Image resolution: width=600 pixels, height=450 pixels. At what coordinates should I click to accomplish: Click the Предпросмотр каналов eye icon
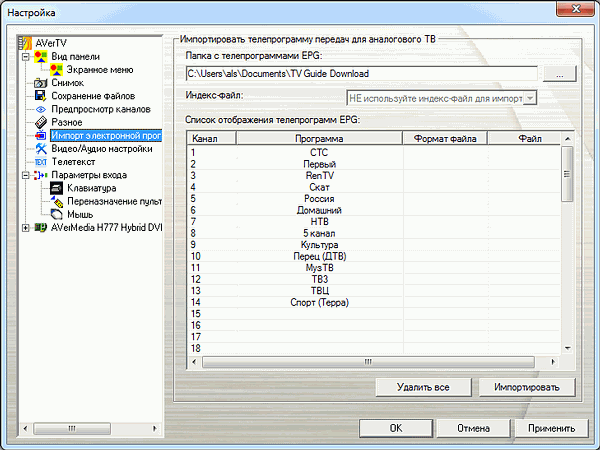tap(41, 109)
